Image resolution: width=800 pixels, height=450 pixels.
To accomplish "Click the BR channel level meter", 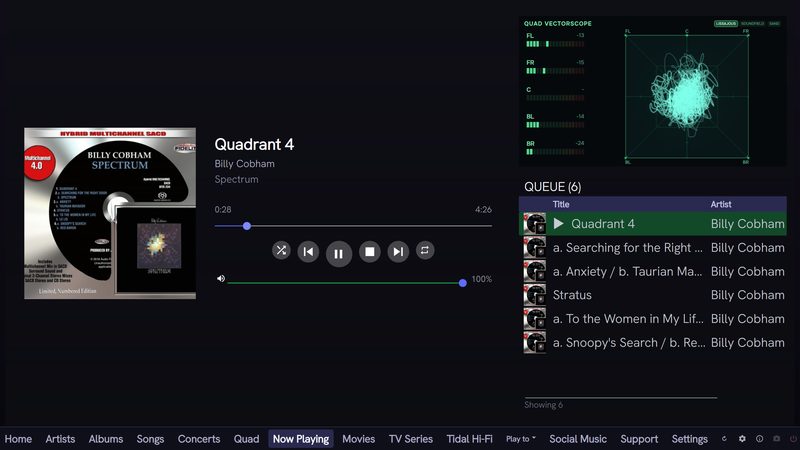I will 555,152.
